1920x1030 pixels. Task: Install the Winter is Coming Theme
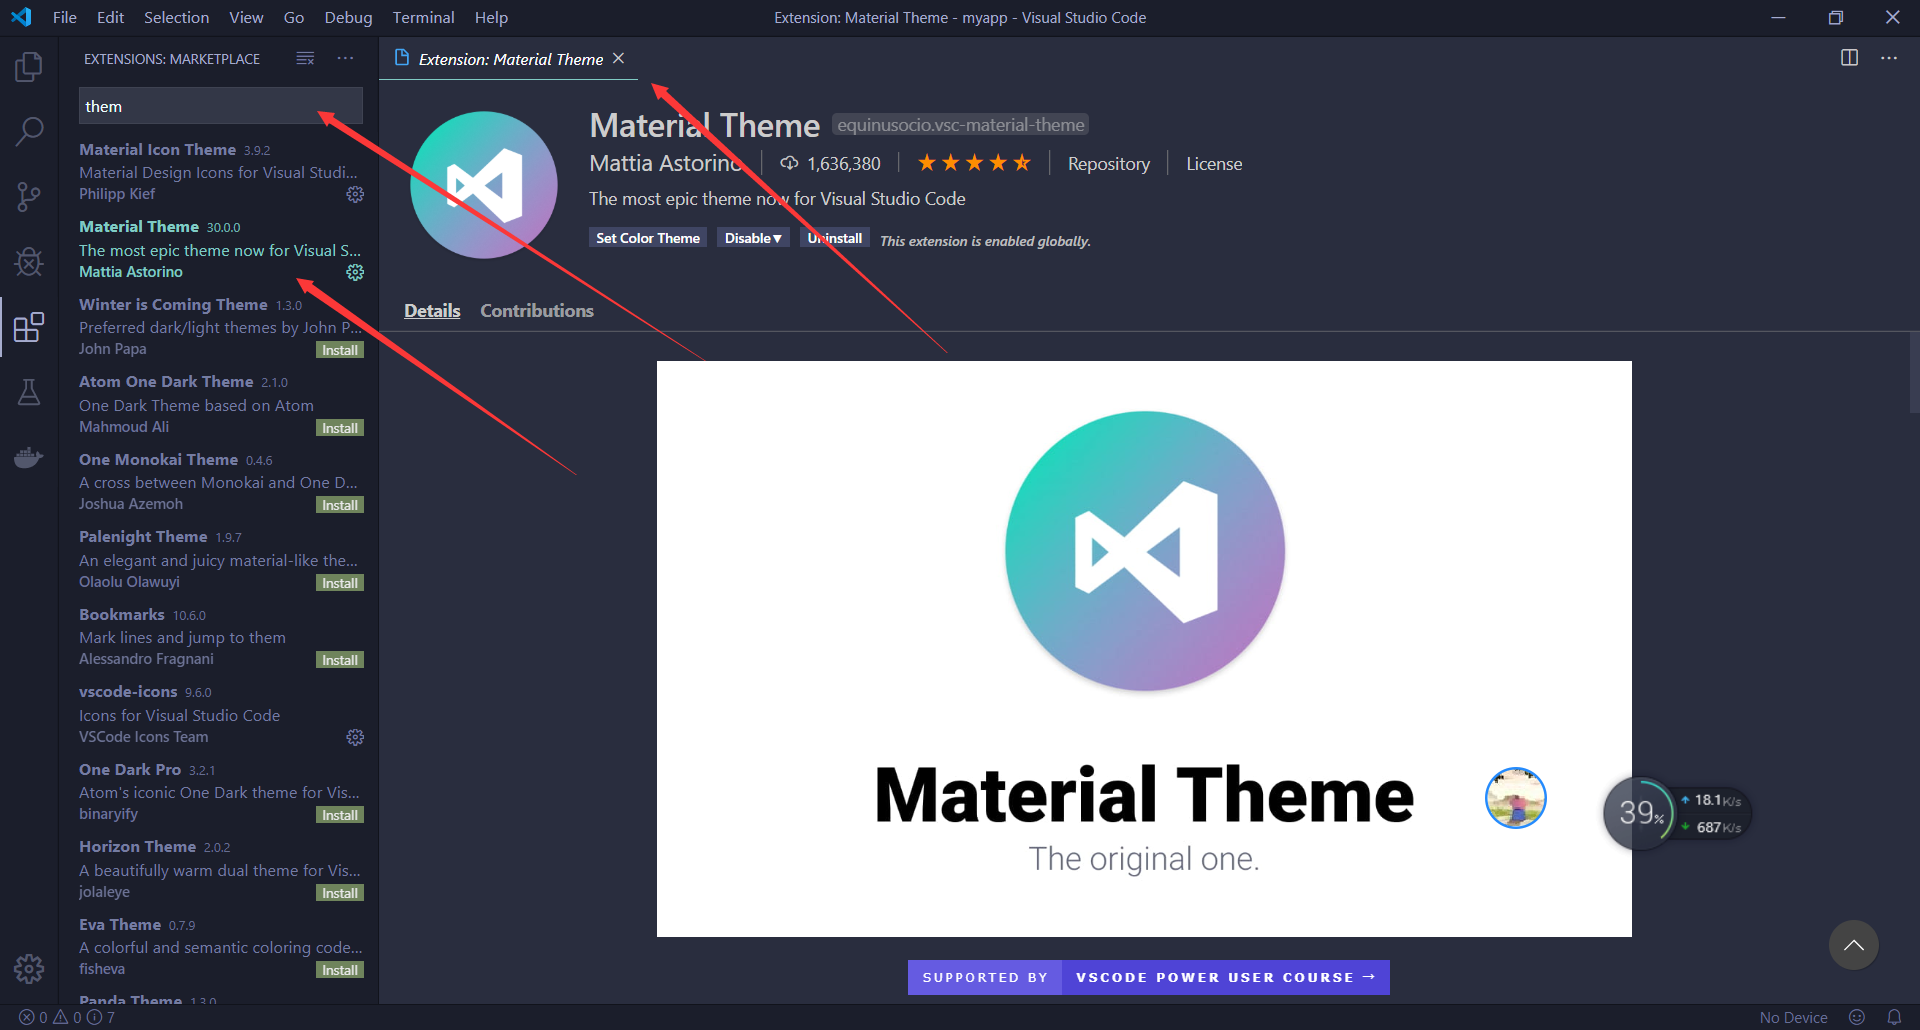point(339,349)
